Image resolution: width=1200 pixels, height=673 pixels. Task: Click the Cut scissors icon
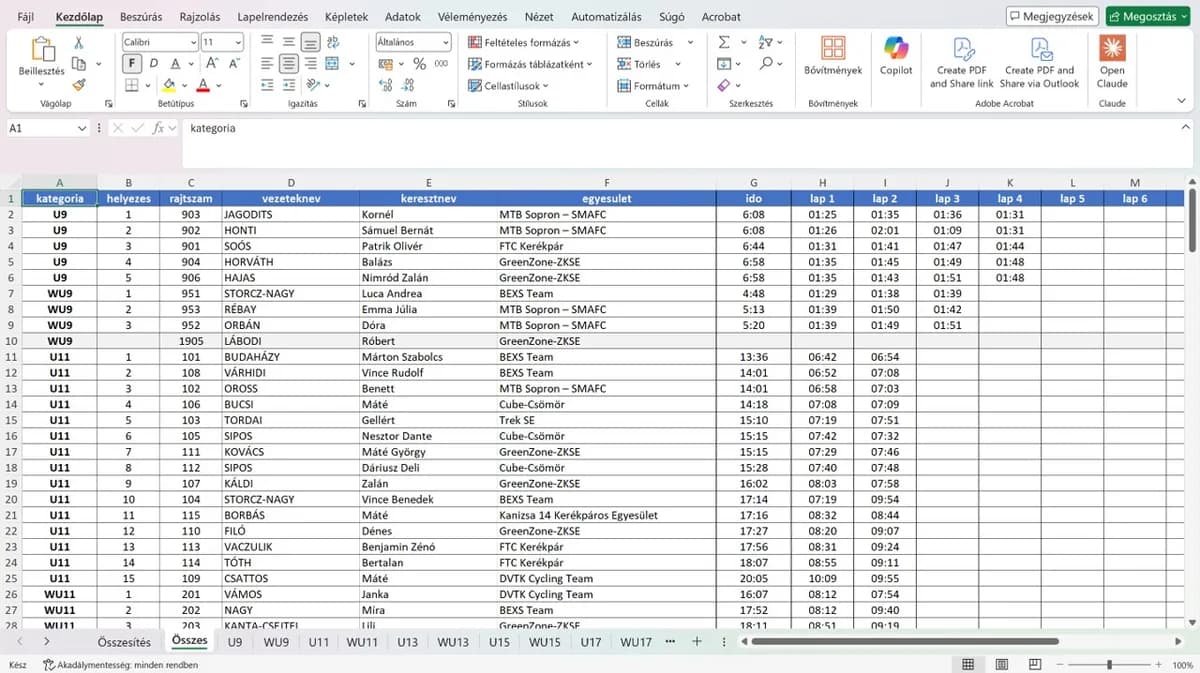[79, 43]
